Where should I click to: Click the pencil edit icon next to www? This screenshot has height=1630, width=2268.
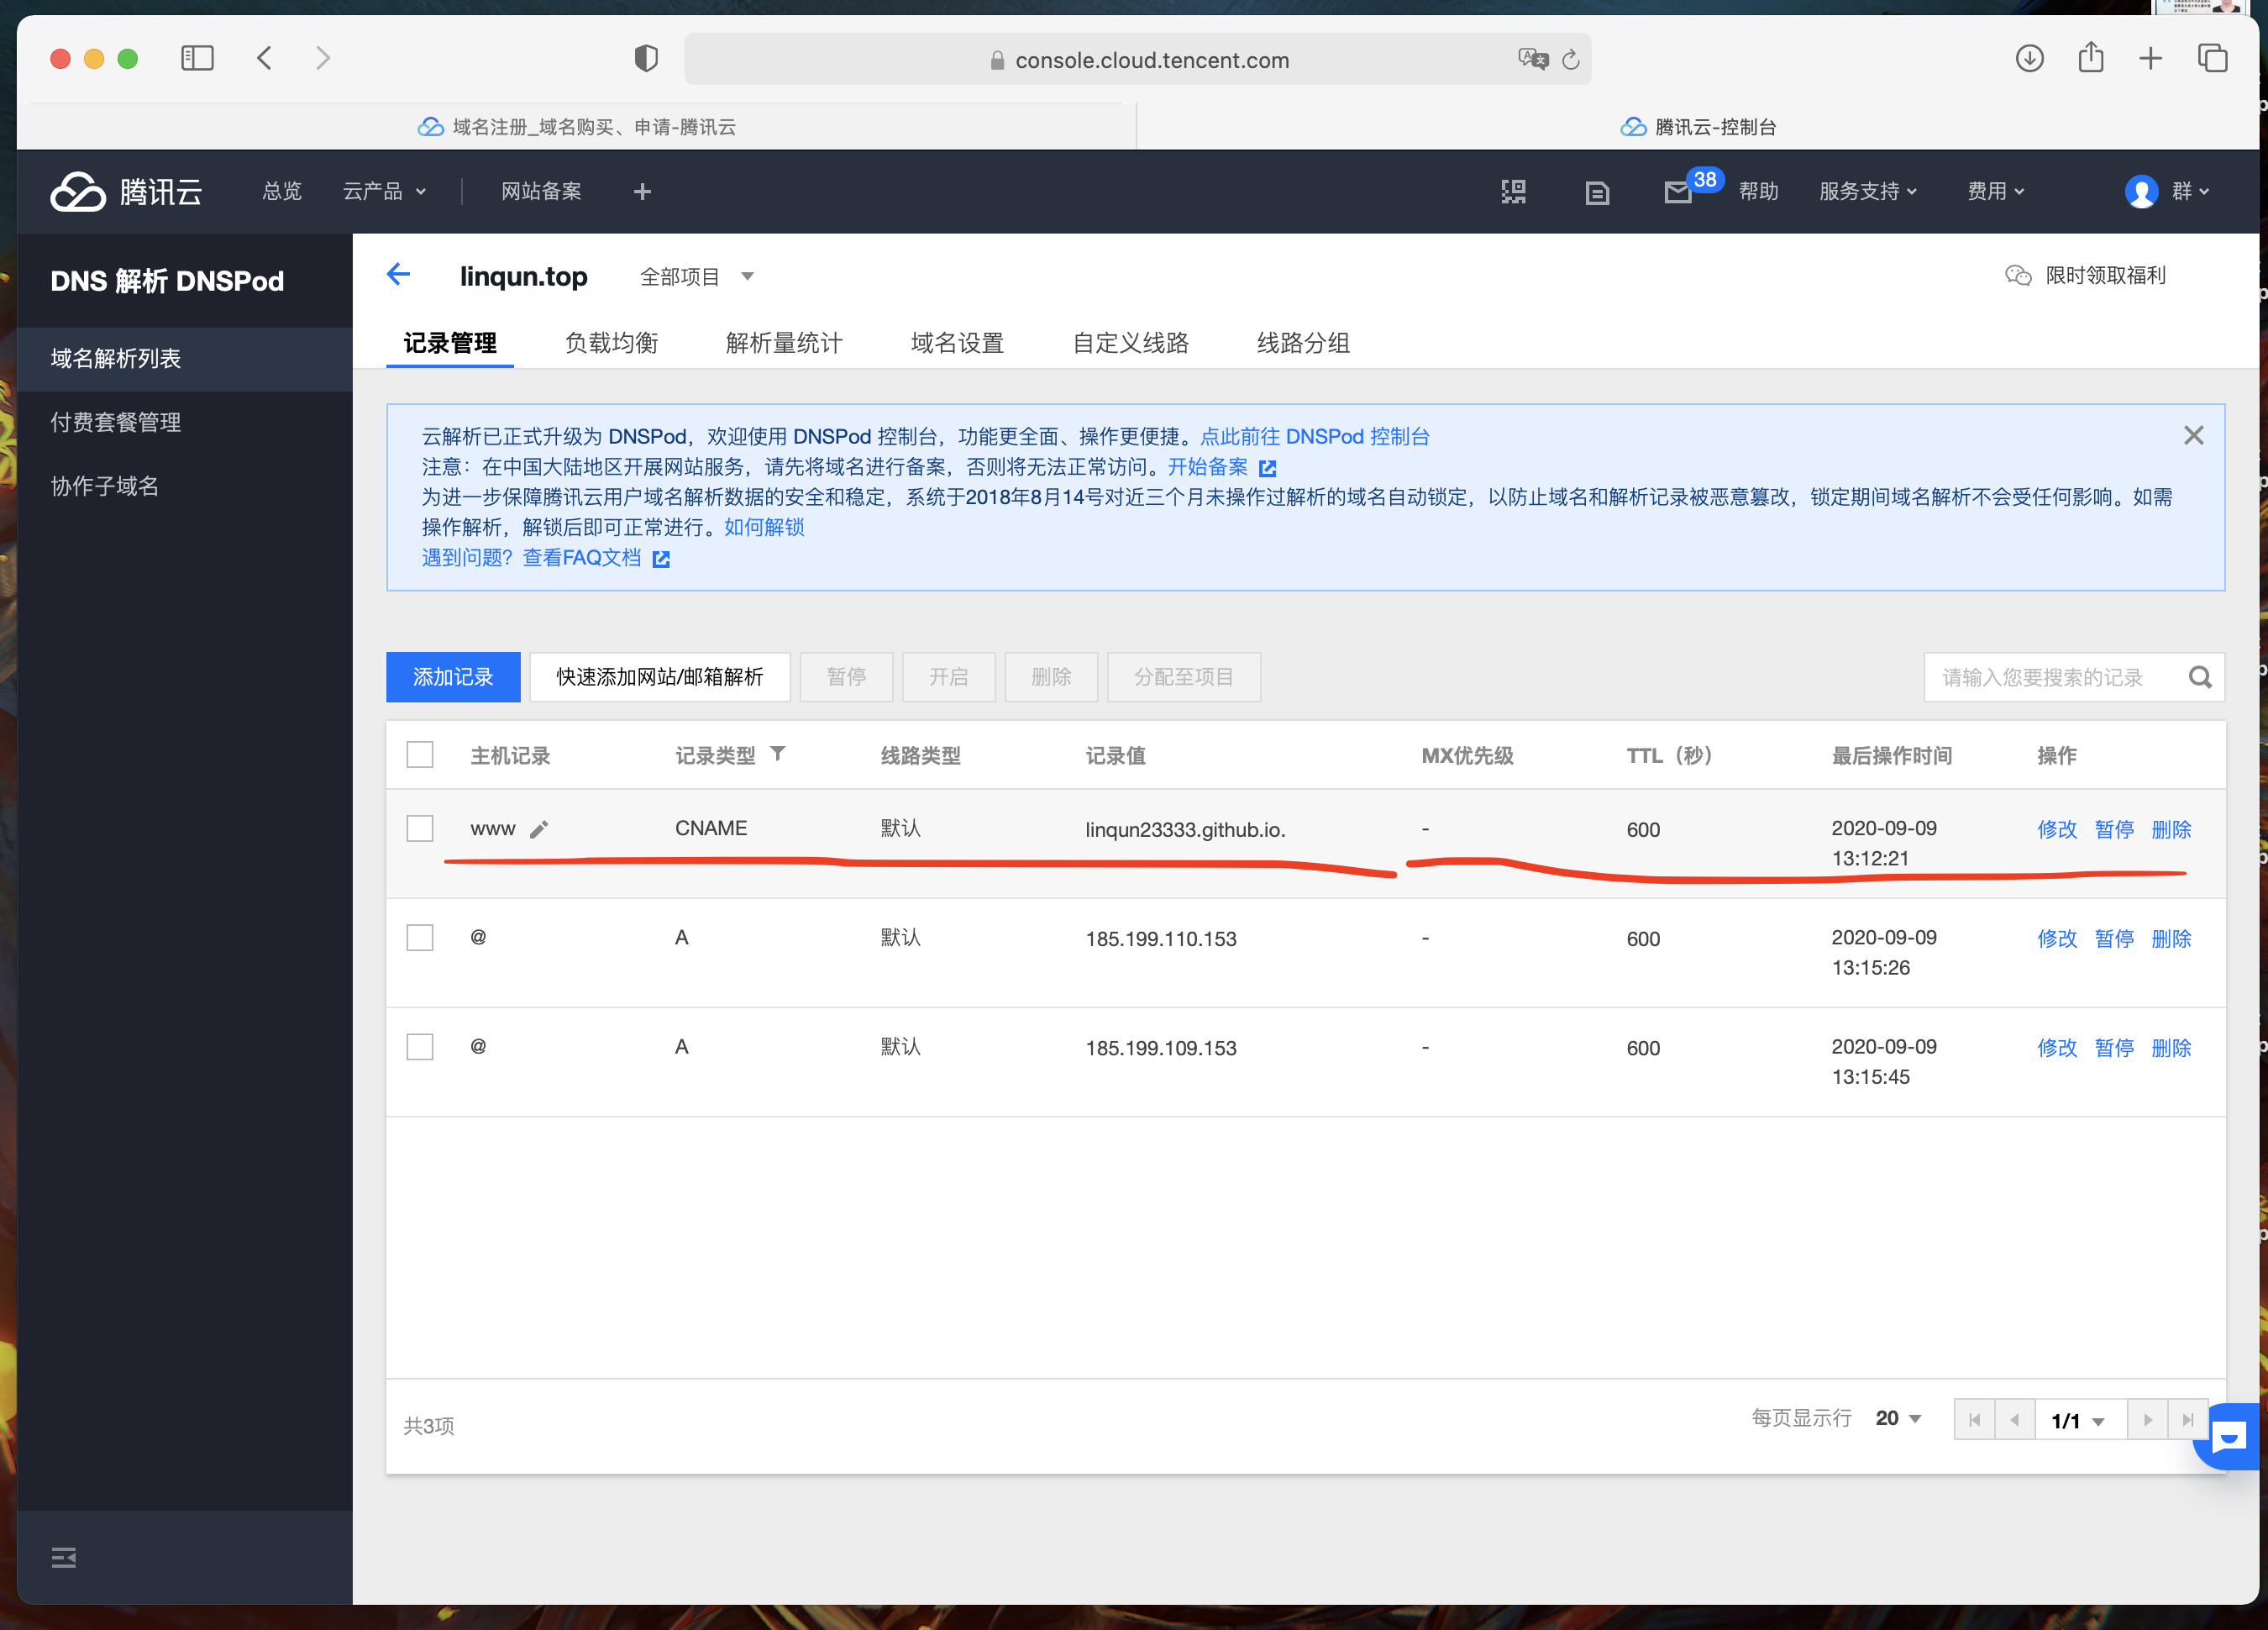pyautogui.click(x=539, y=829)
